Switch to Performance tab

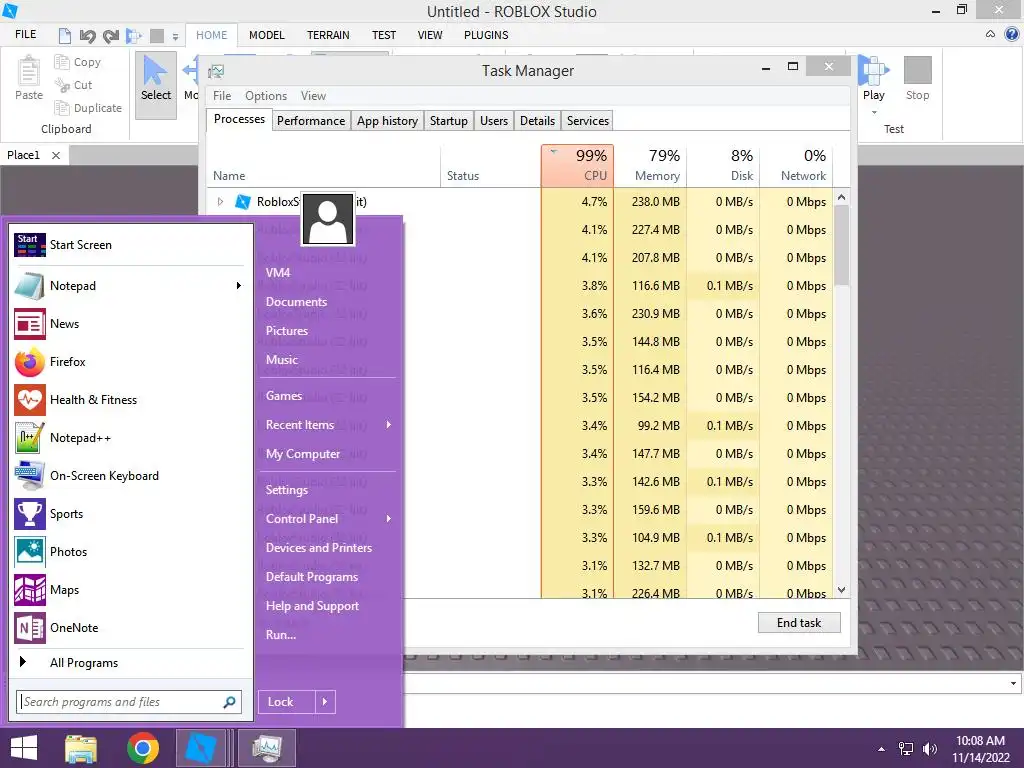click(x=311, y=121)
